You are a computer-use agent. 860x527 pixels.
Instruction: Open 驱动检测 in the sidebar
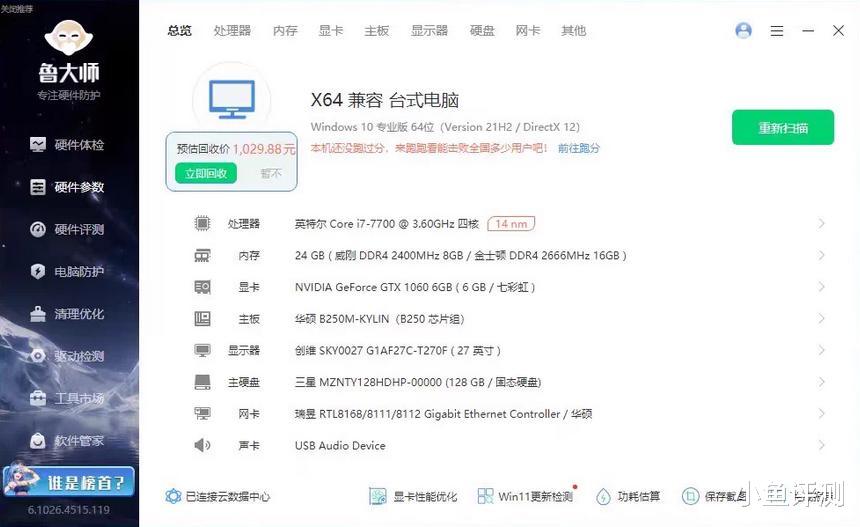coord(67,356)
